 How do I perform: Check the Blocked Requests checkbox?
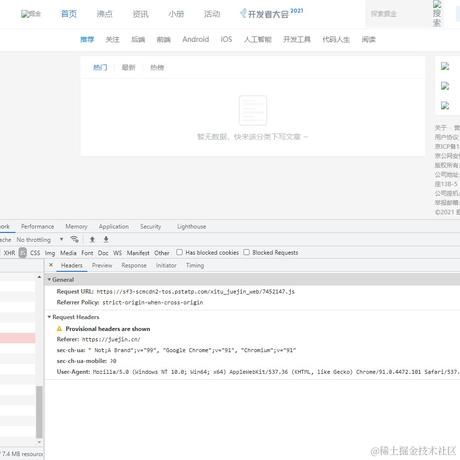[x=246, y=252]
